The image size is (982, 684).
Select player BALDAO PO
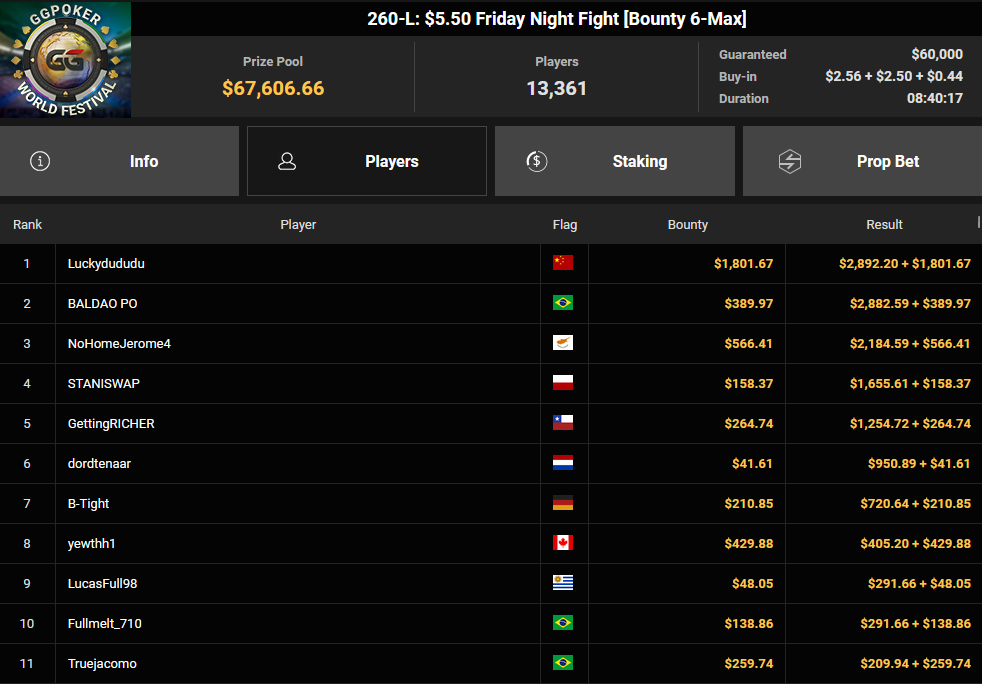click(102, 304)
